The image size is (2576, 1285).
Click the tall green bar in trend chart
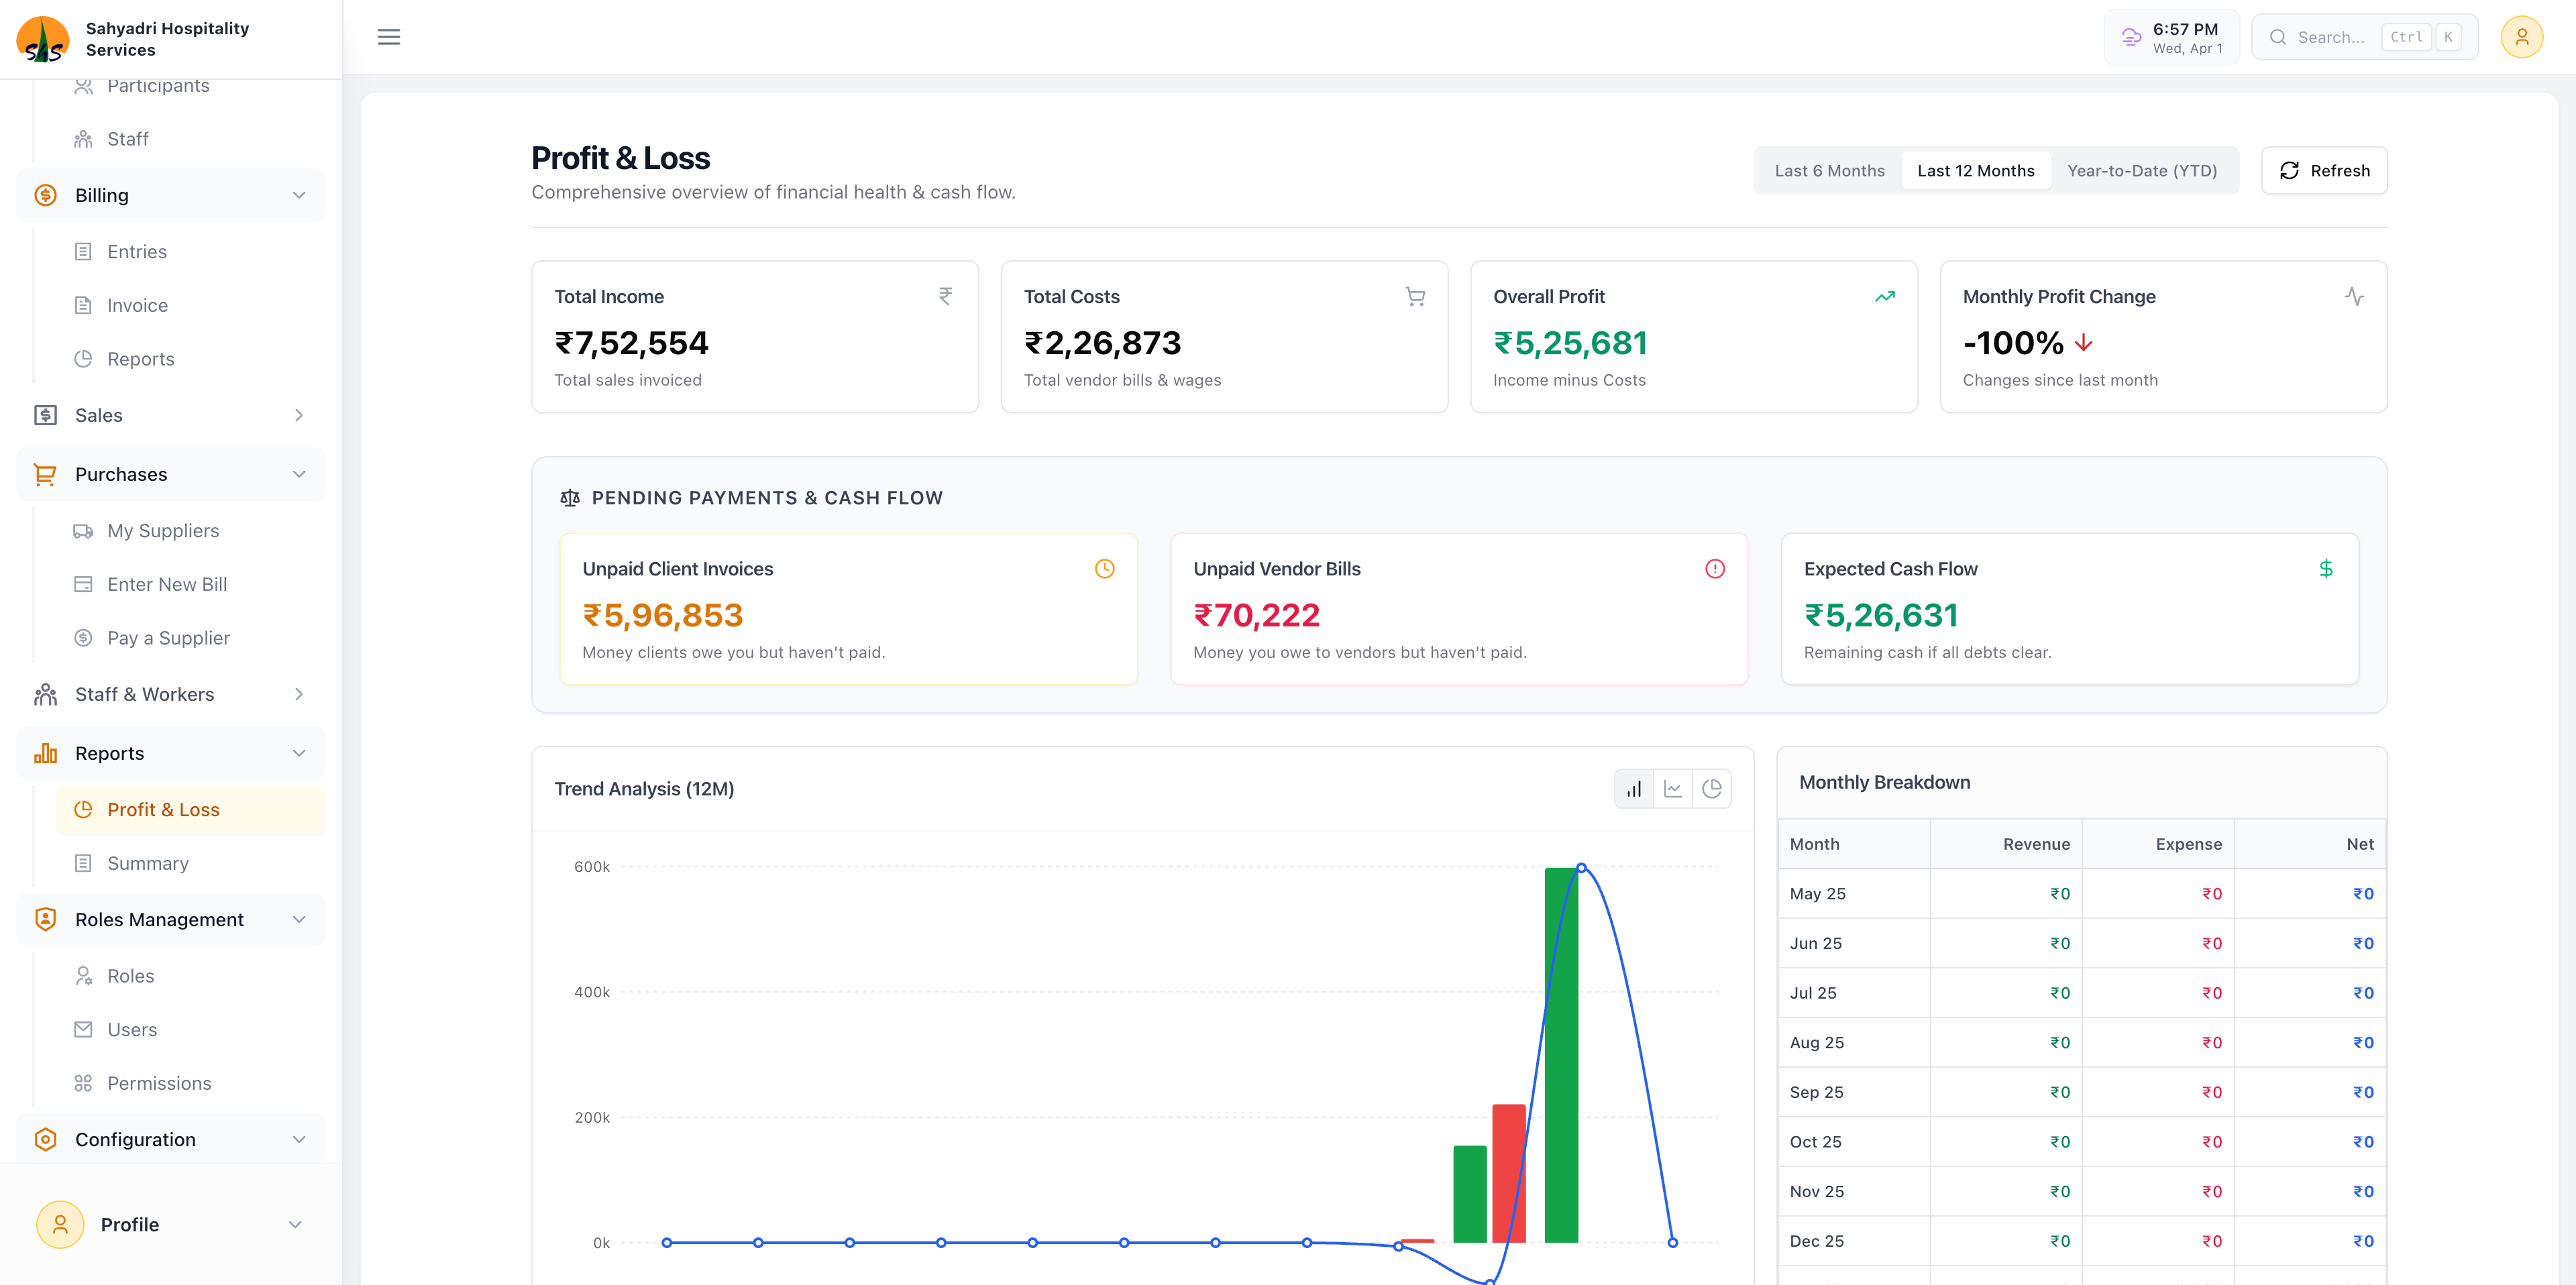point(1561,1055)
